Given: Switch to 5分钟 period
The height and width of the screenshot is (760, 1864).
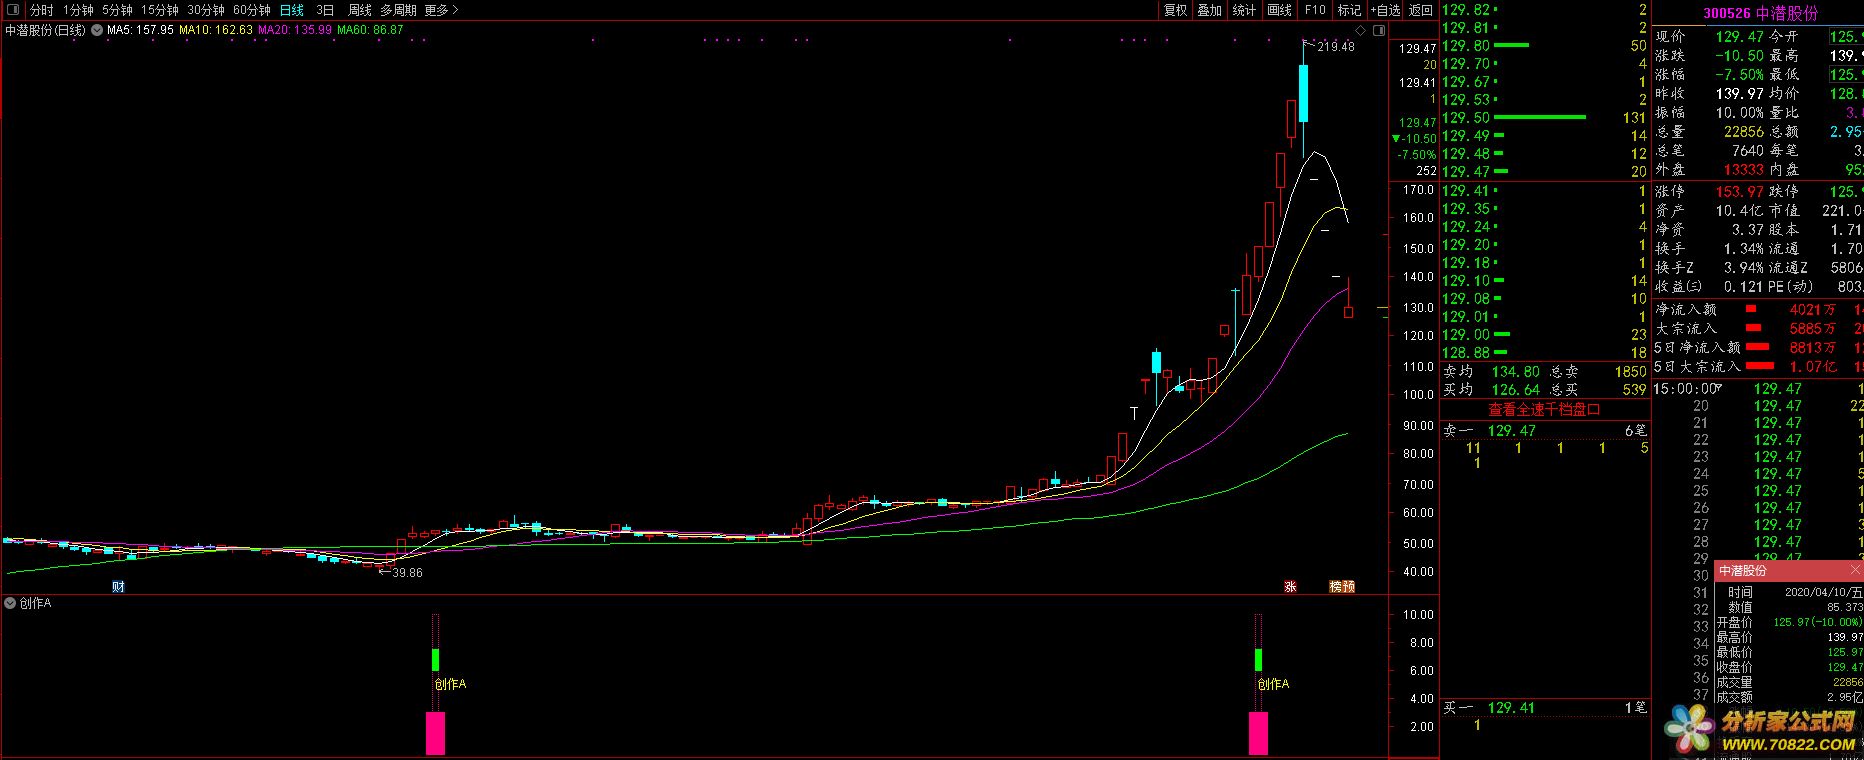Looking at the screenshot, I should tap(117, 10).
